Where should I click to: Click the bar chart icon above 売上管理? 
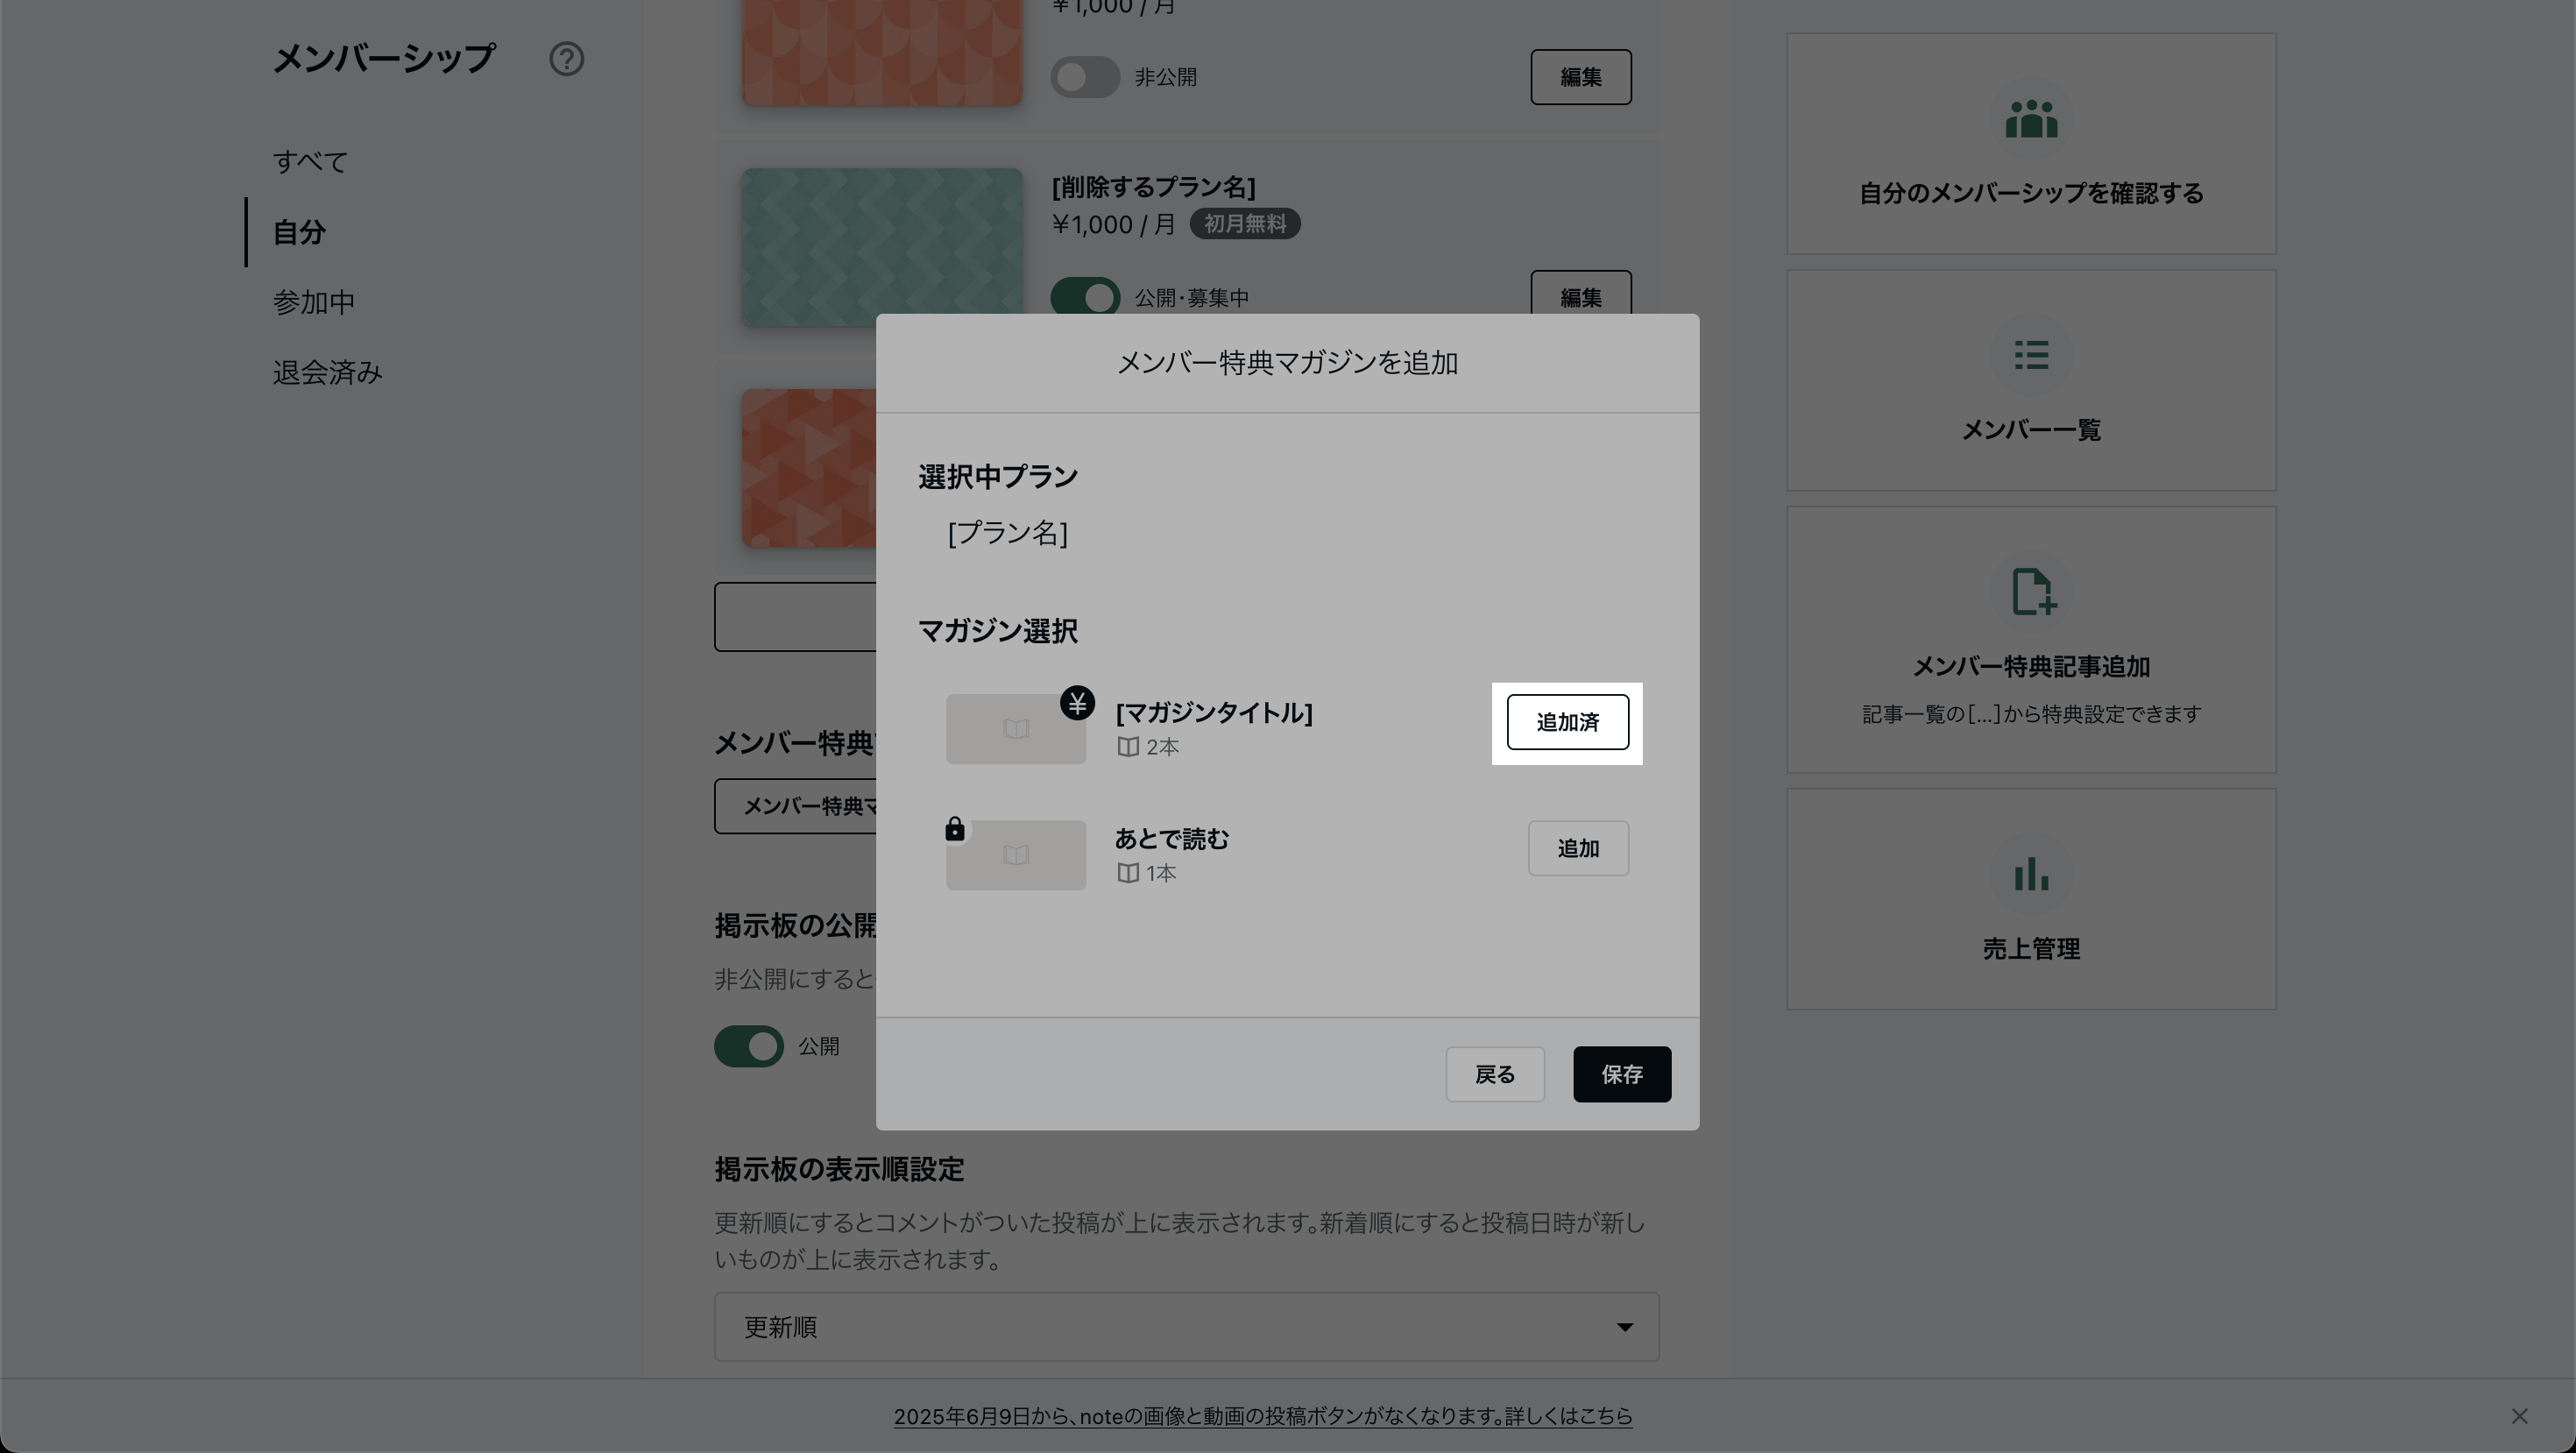[x=2031, y=873]
